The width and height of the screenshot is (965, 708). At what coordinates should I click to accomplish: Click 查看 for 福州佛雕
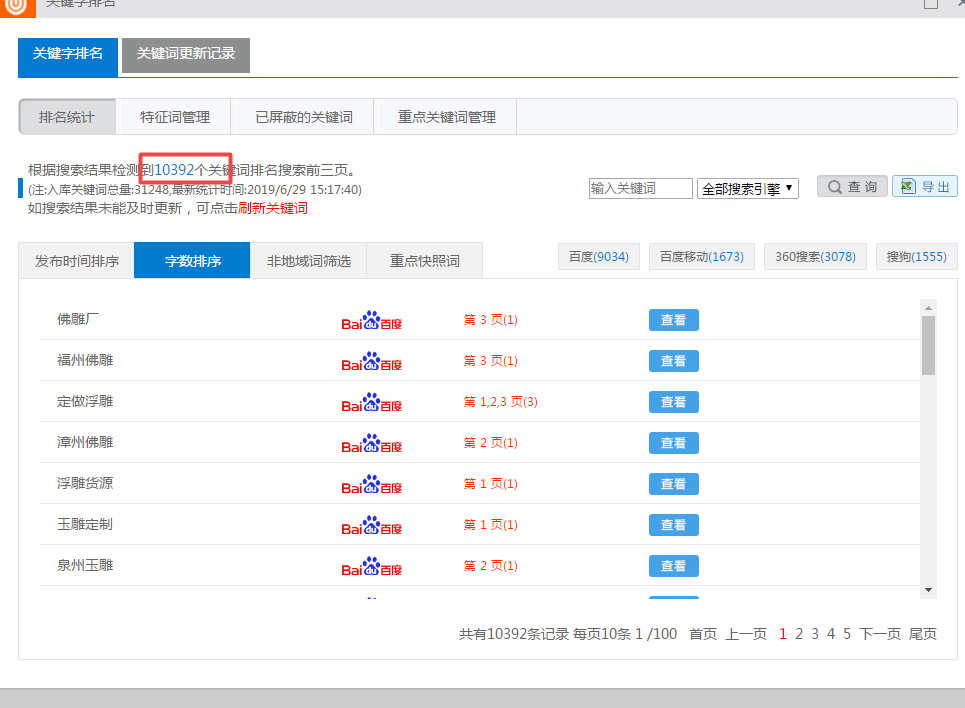(674, 361)
